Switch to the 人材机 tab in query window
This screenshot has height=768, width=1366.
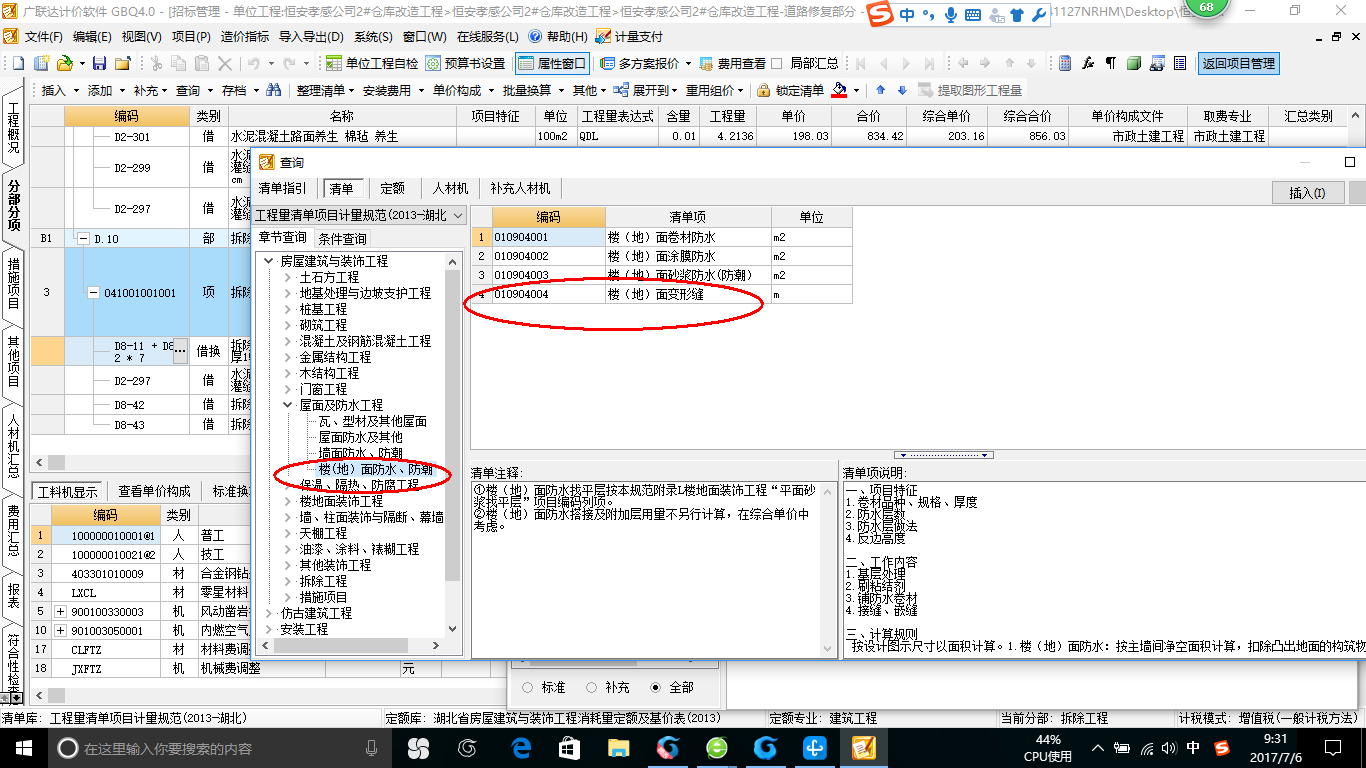[450, 188]
